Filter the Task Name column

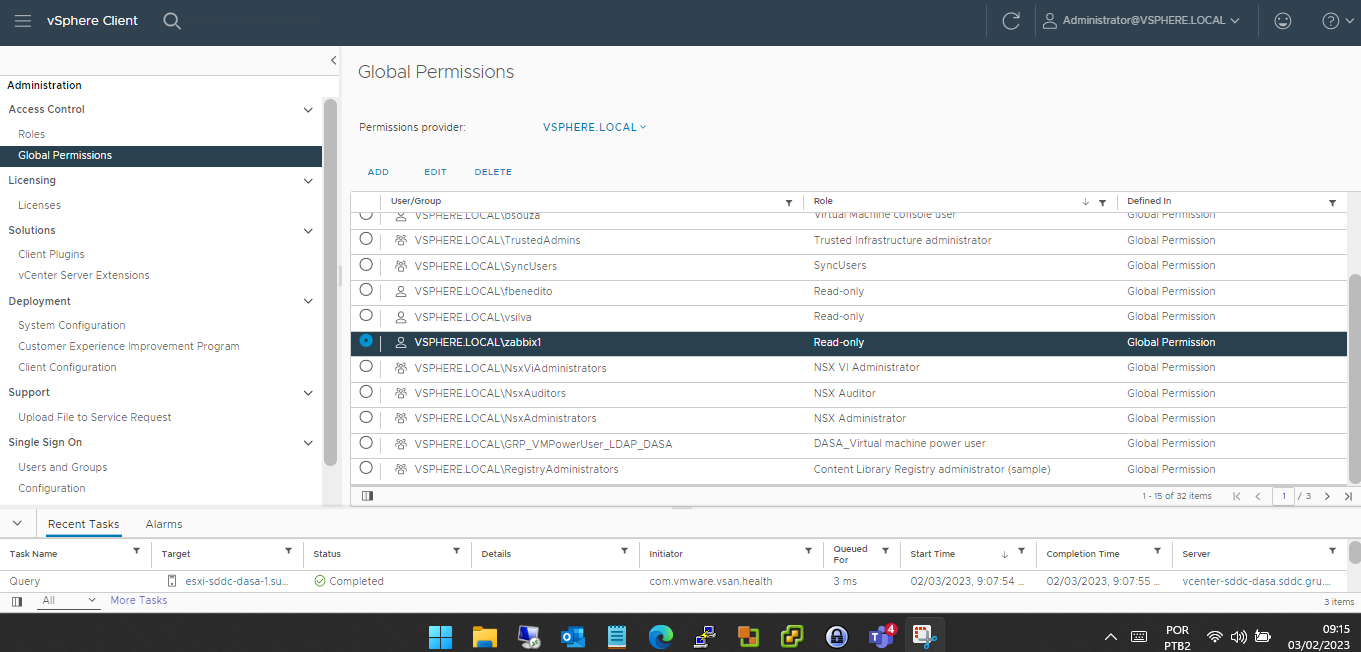[137, 551]
